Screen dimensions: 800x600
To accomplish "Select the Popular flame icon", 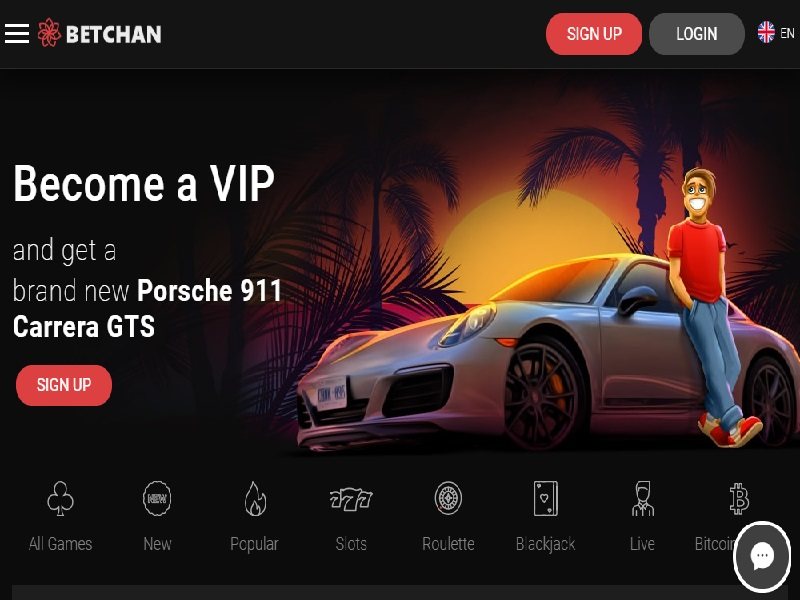I will point(255,498).
